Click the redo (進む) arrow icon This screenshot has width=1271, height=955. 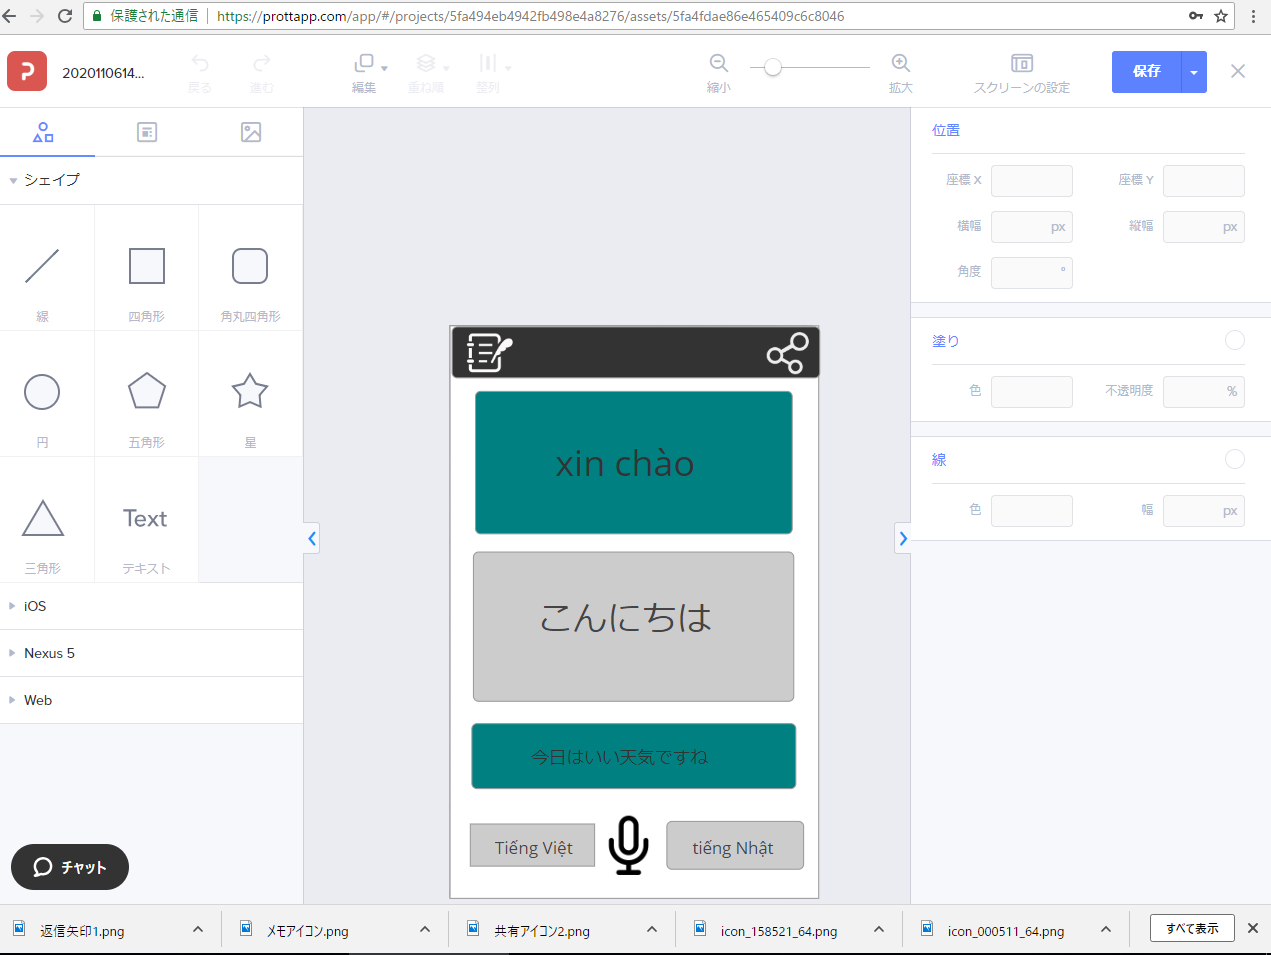coord(262,63)
